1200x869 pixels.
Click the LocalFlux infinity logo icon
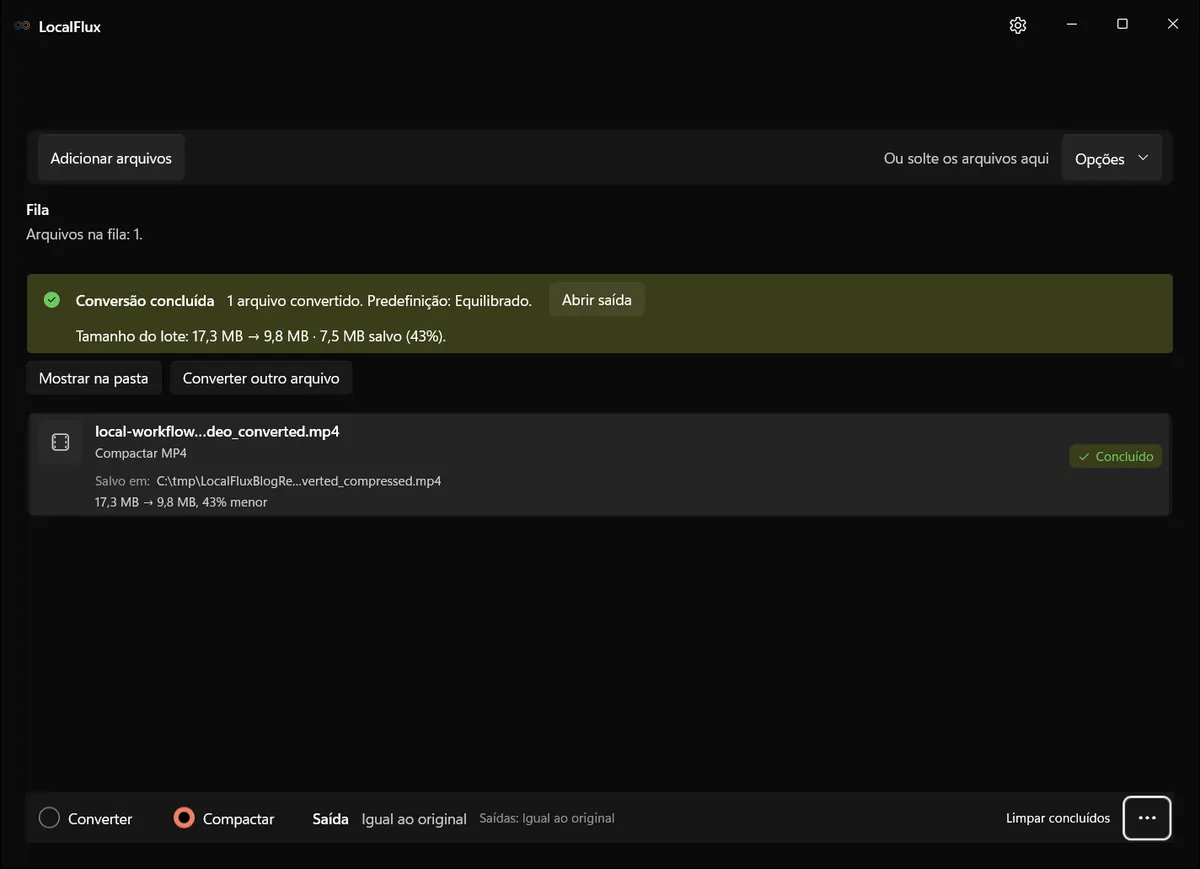(x=22, y=27)
